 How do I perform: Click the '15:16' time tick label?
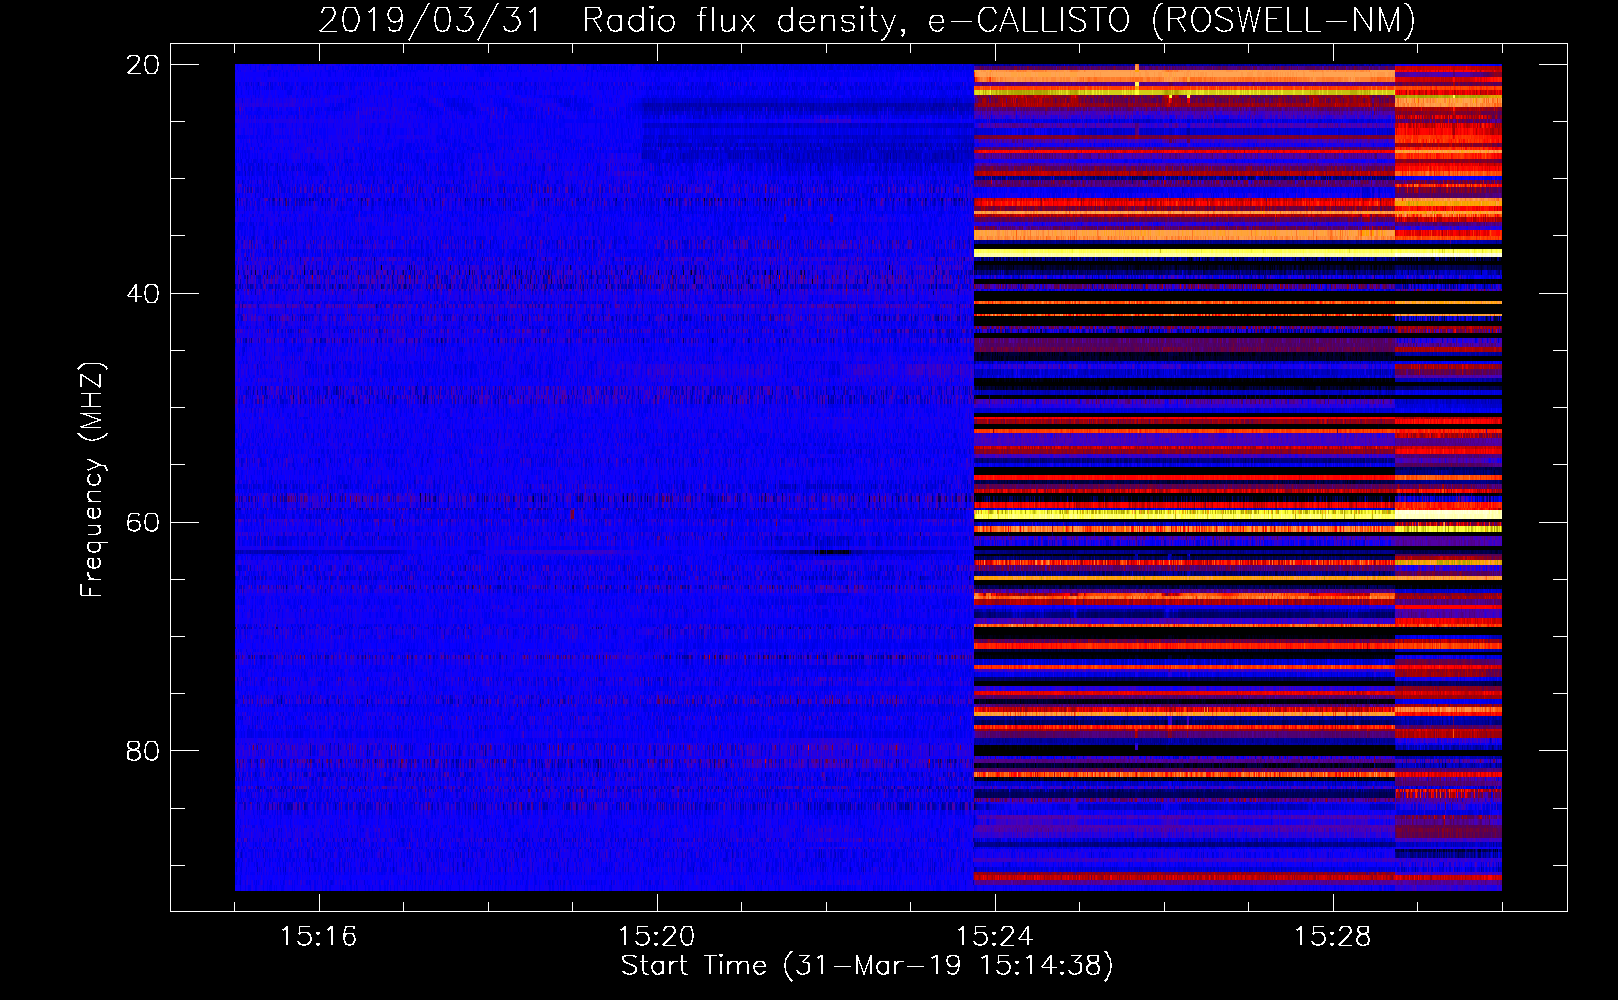(x=319, y=936)
